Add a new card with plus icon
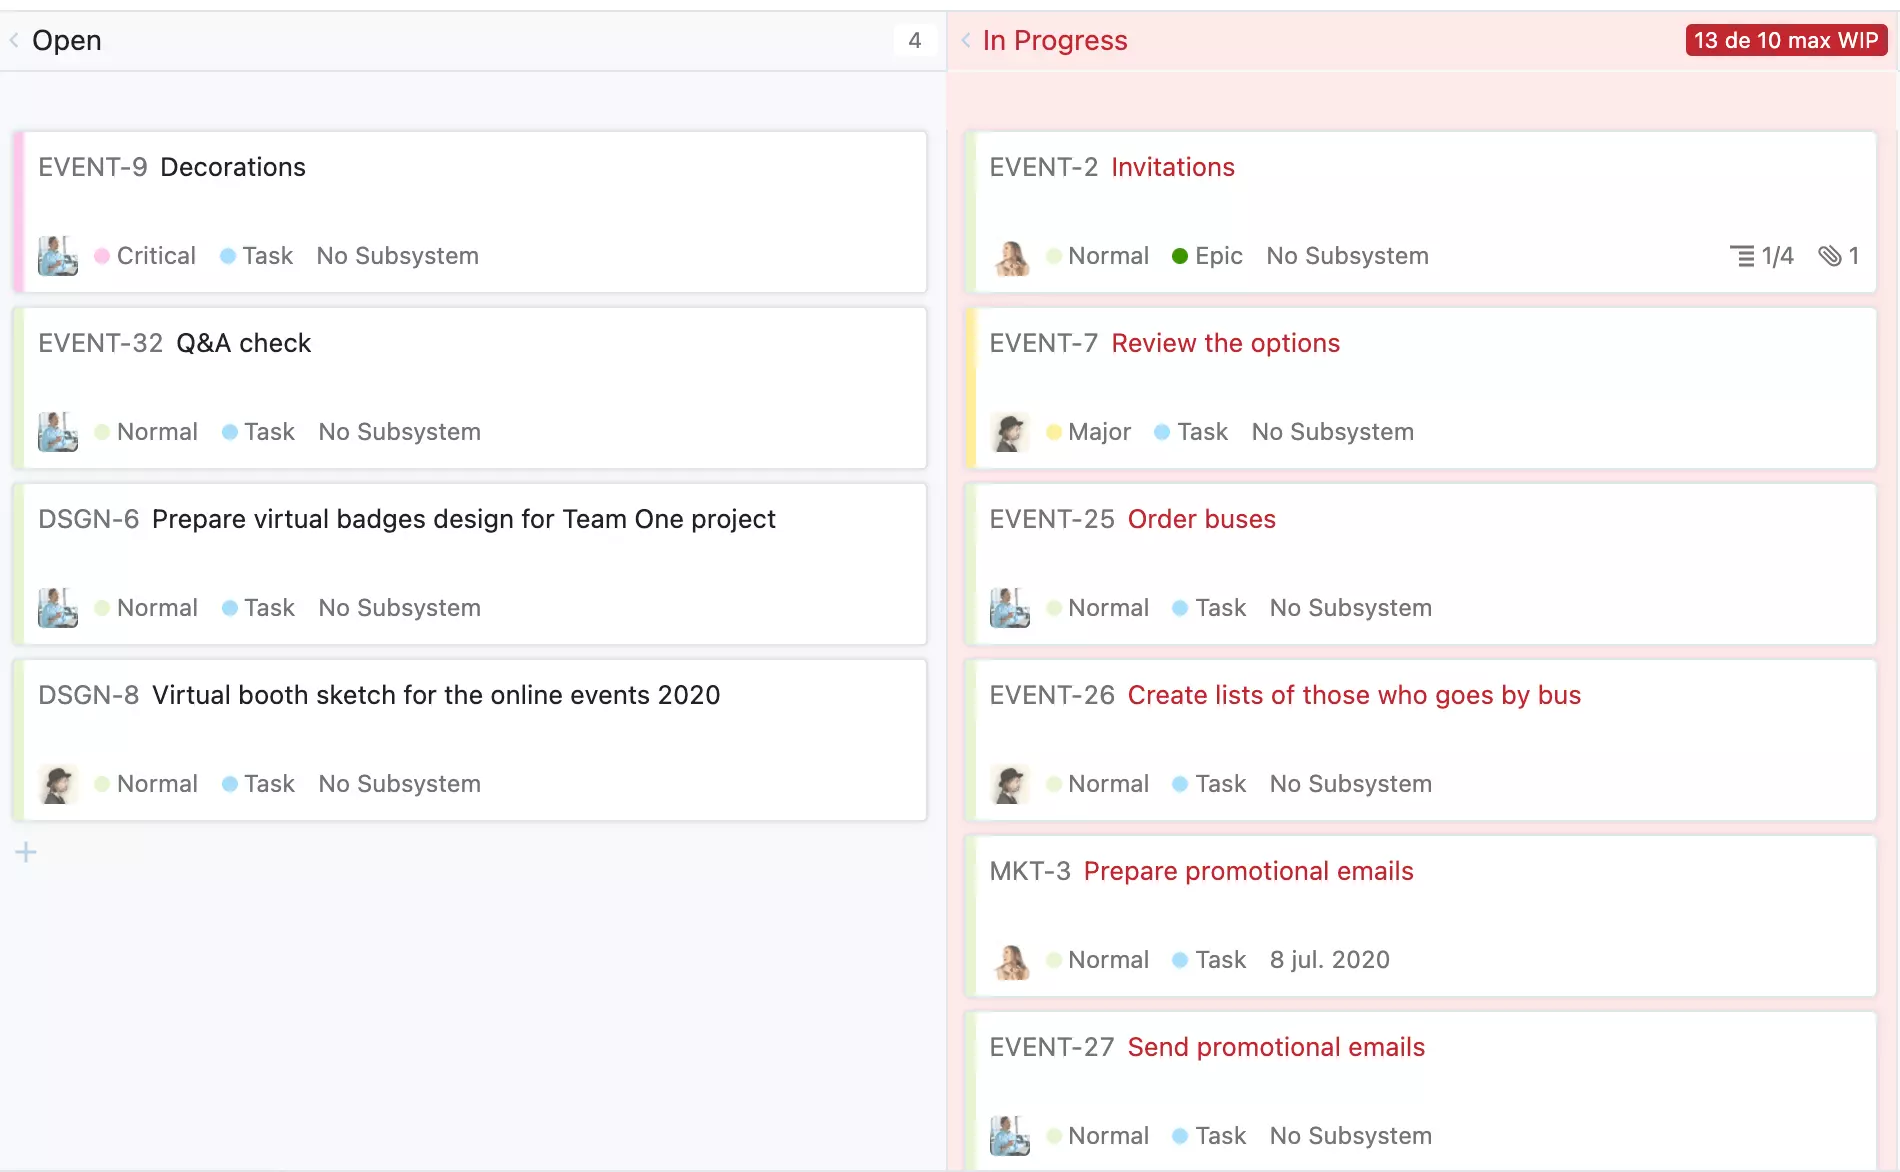Image resolution: width=1900 pixels, height=1172 pixels. 26,852
